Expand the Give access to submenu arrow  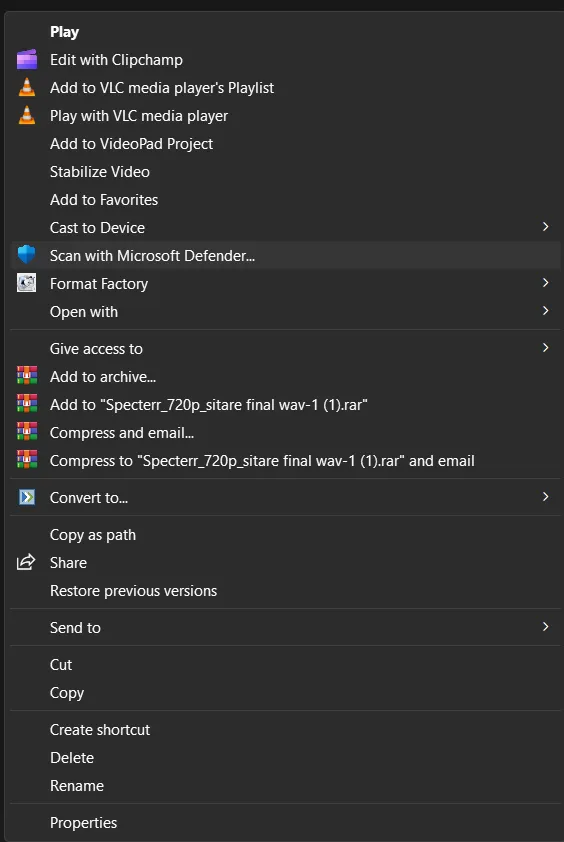coord(545,348)
